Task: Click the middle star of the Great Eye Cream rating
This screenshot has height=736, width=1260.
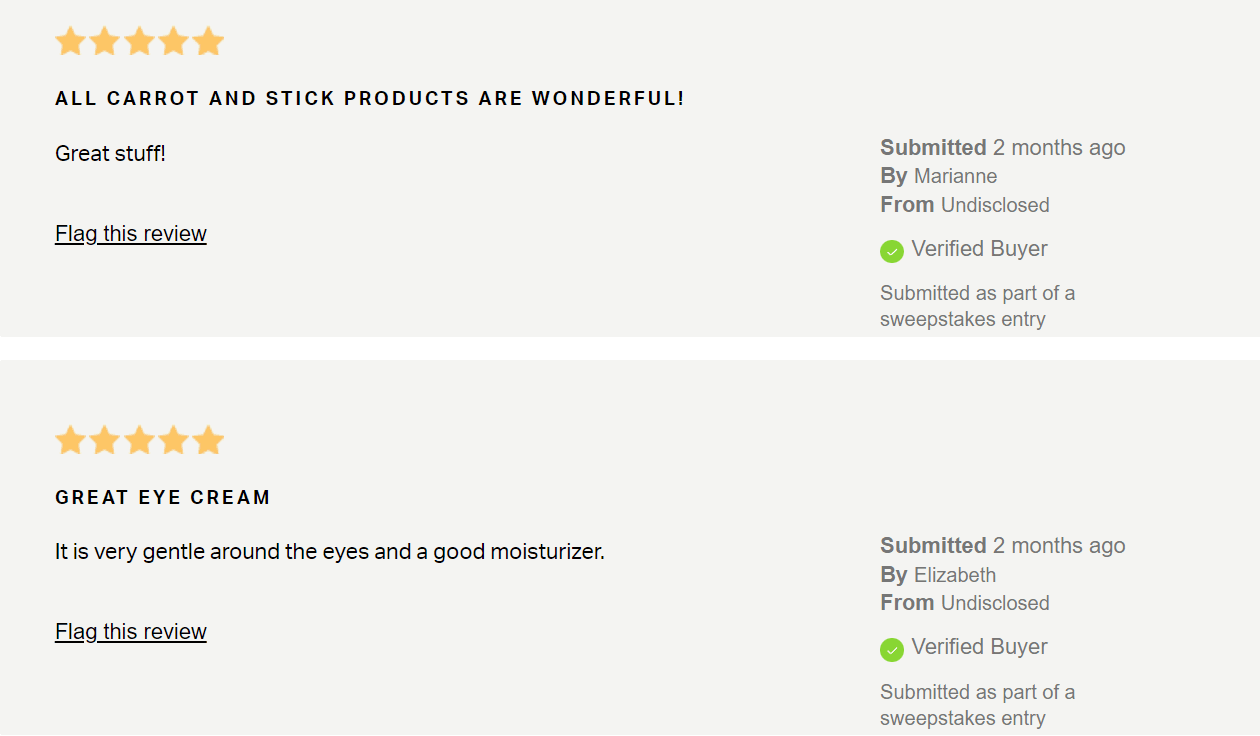Action: pos(139,440)
